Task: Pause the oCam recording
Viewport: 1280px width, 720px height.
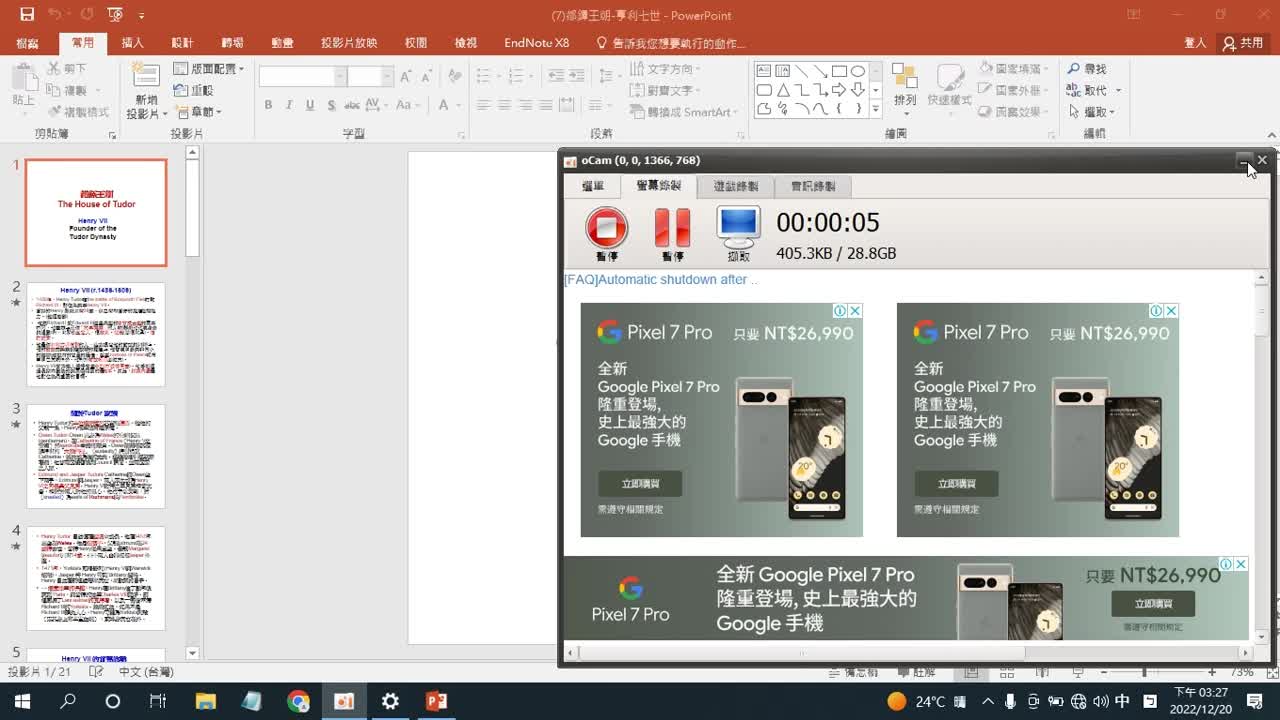Action: pos(672,228)
